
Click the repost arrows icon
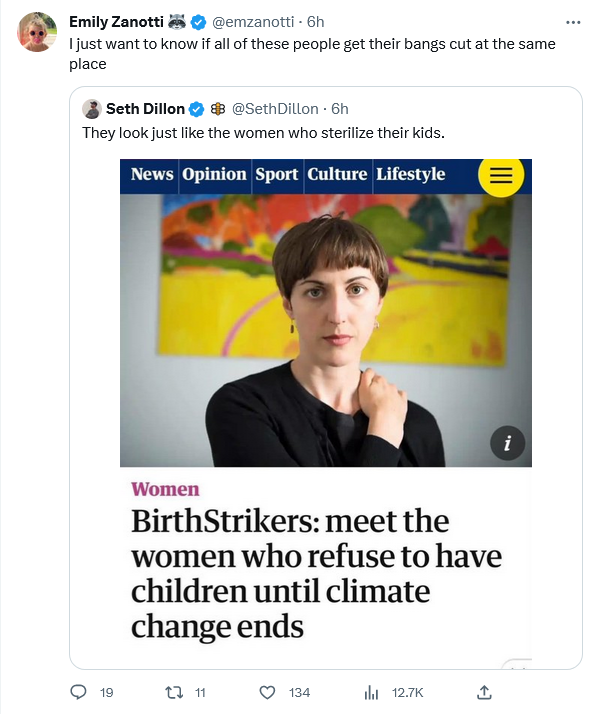point(174,693)
